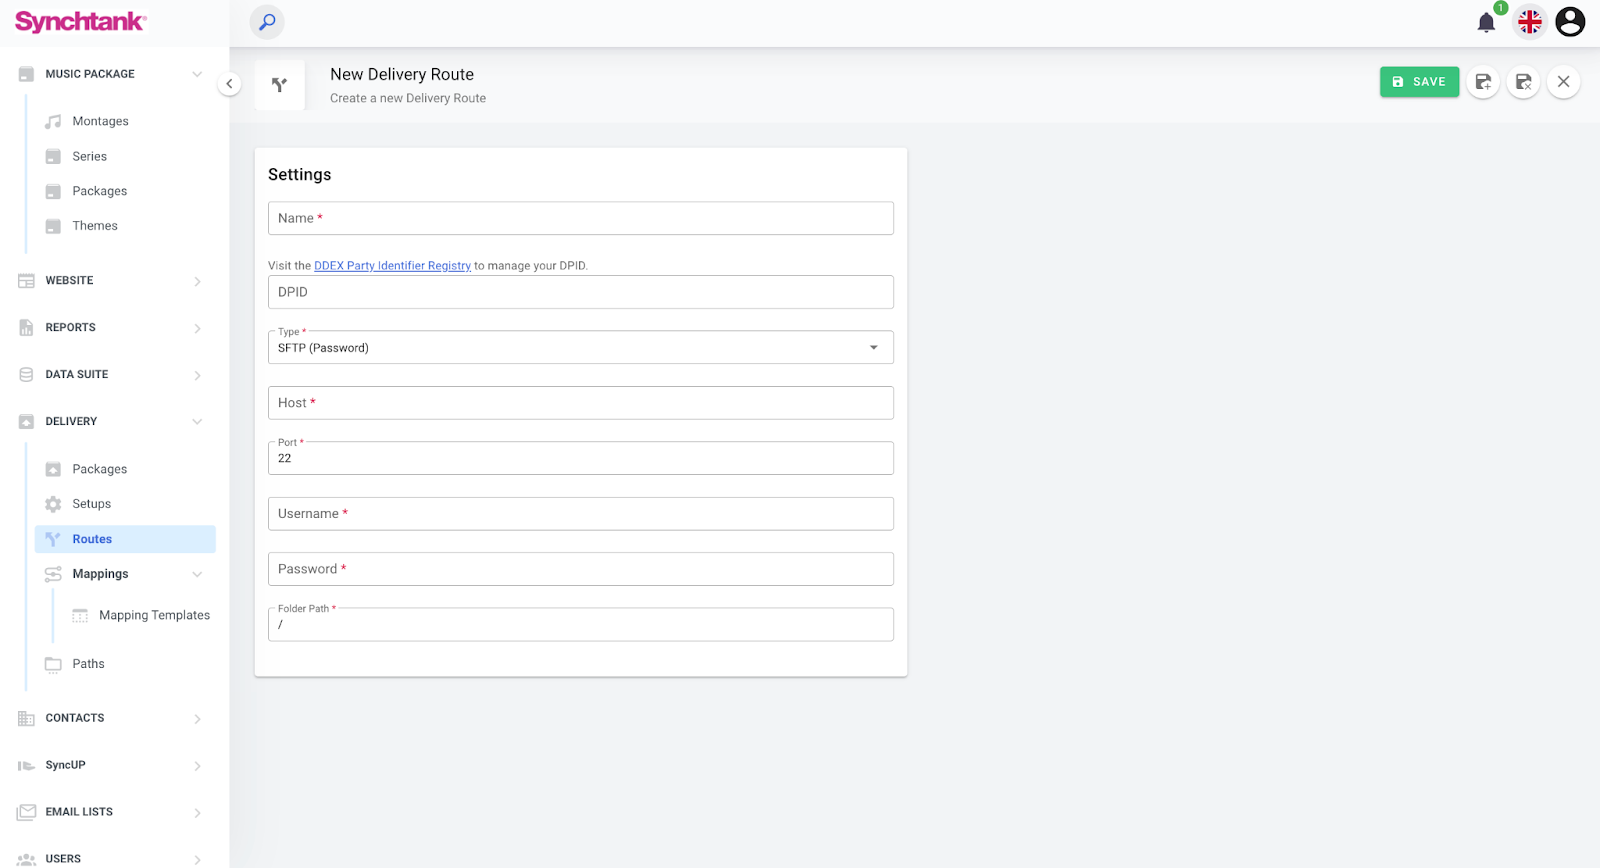1600x868 pixels.
Task: Open the DDEX Party Identifier Registry link
Action: [x=392, y=266]
